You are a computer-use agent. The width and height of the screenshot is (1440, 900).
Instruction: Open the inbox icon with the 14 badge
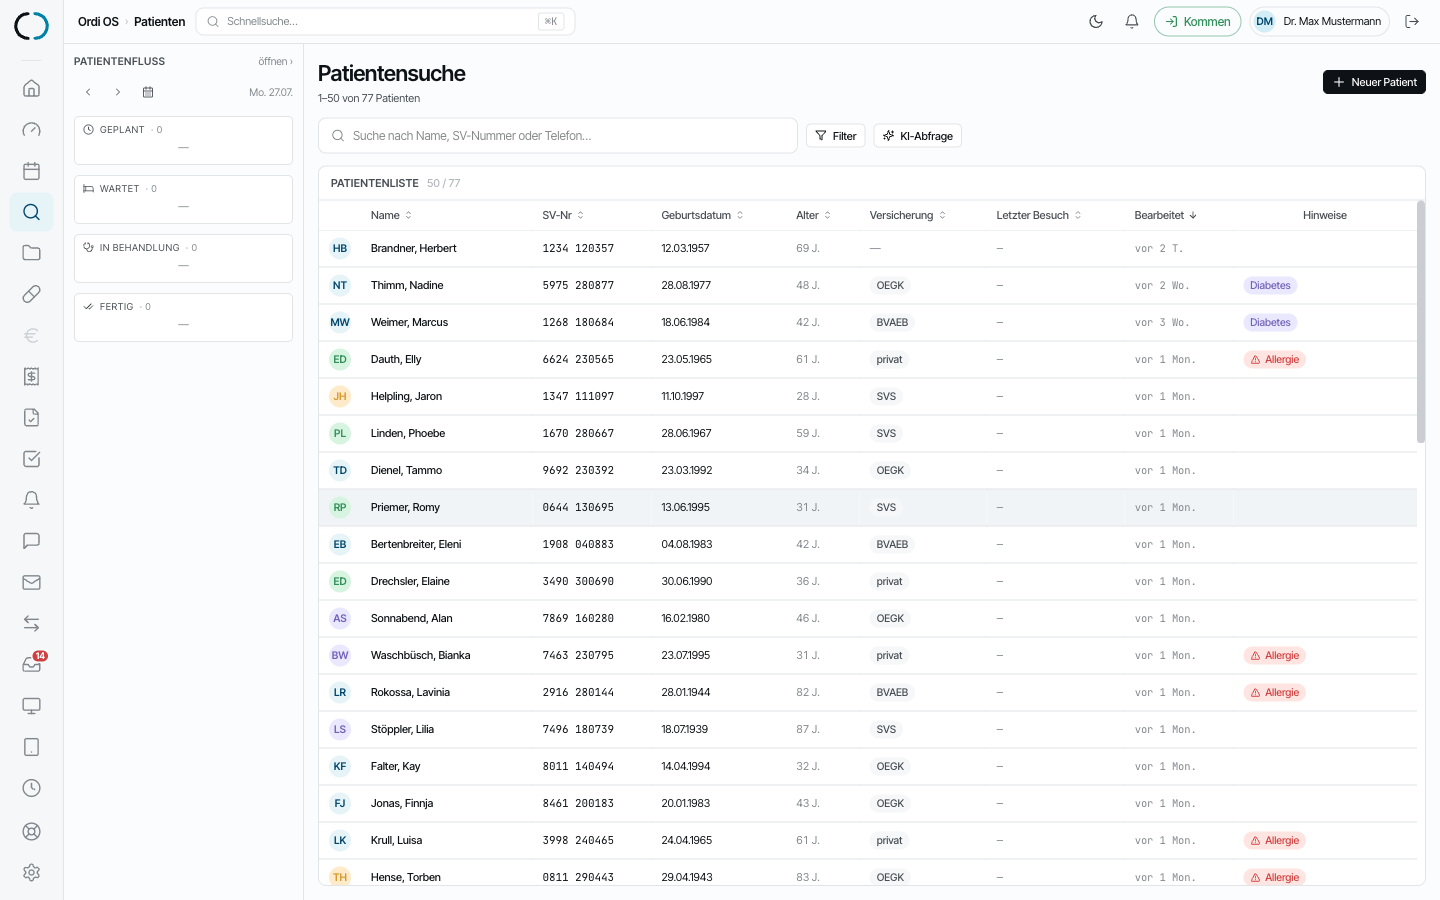32,665
